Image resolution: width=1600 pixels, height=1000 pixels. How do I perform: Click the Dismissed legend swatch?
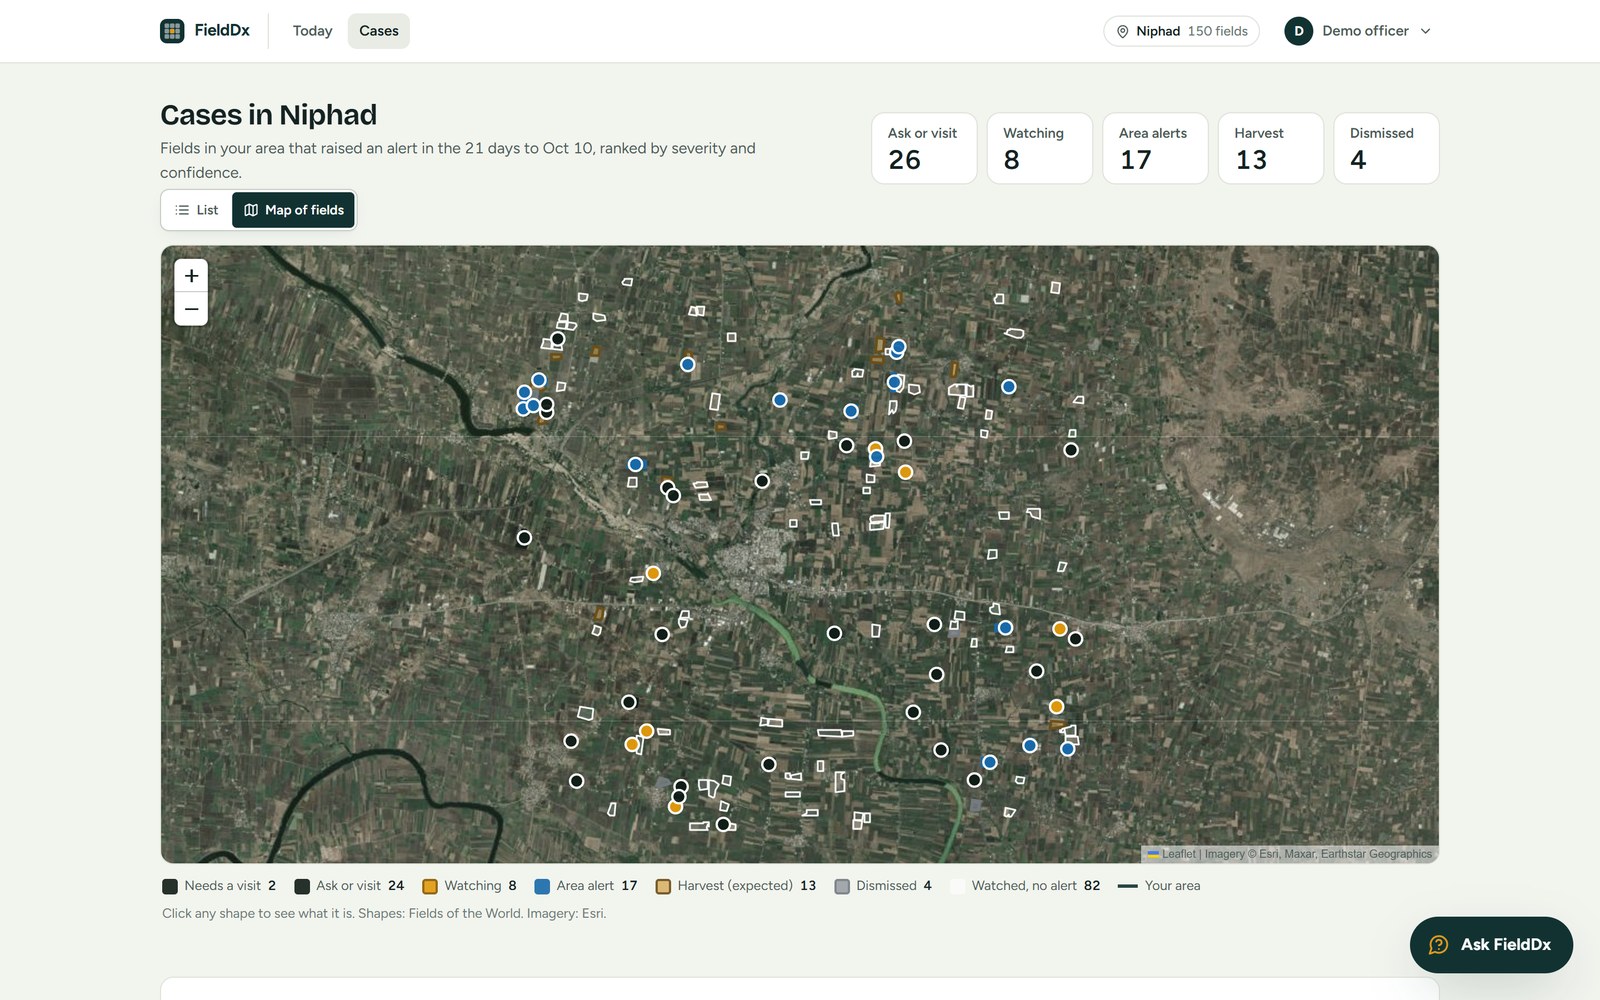(842, 886)
